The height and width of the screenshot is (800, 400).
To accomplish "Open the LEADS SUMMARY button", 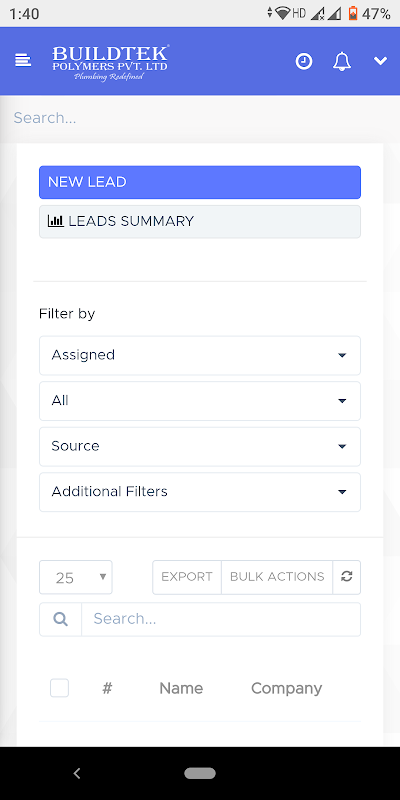I will coord(200,221).
